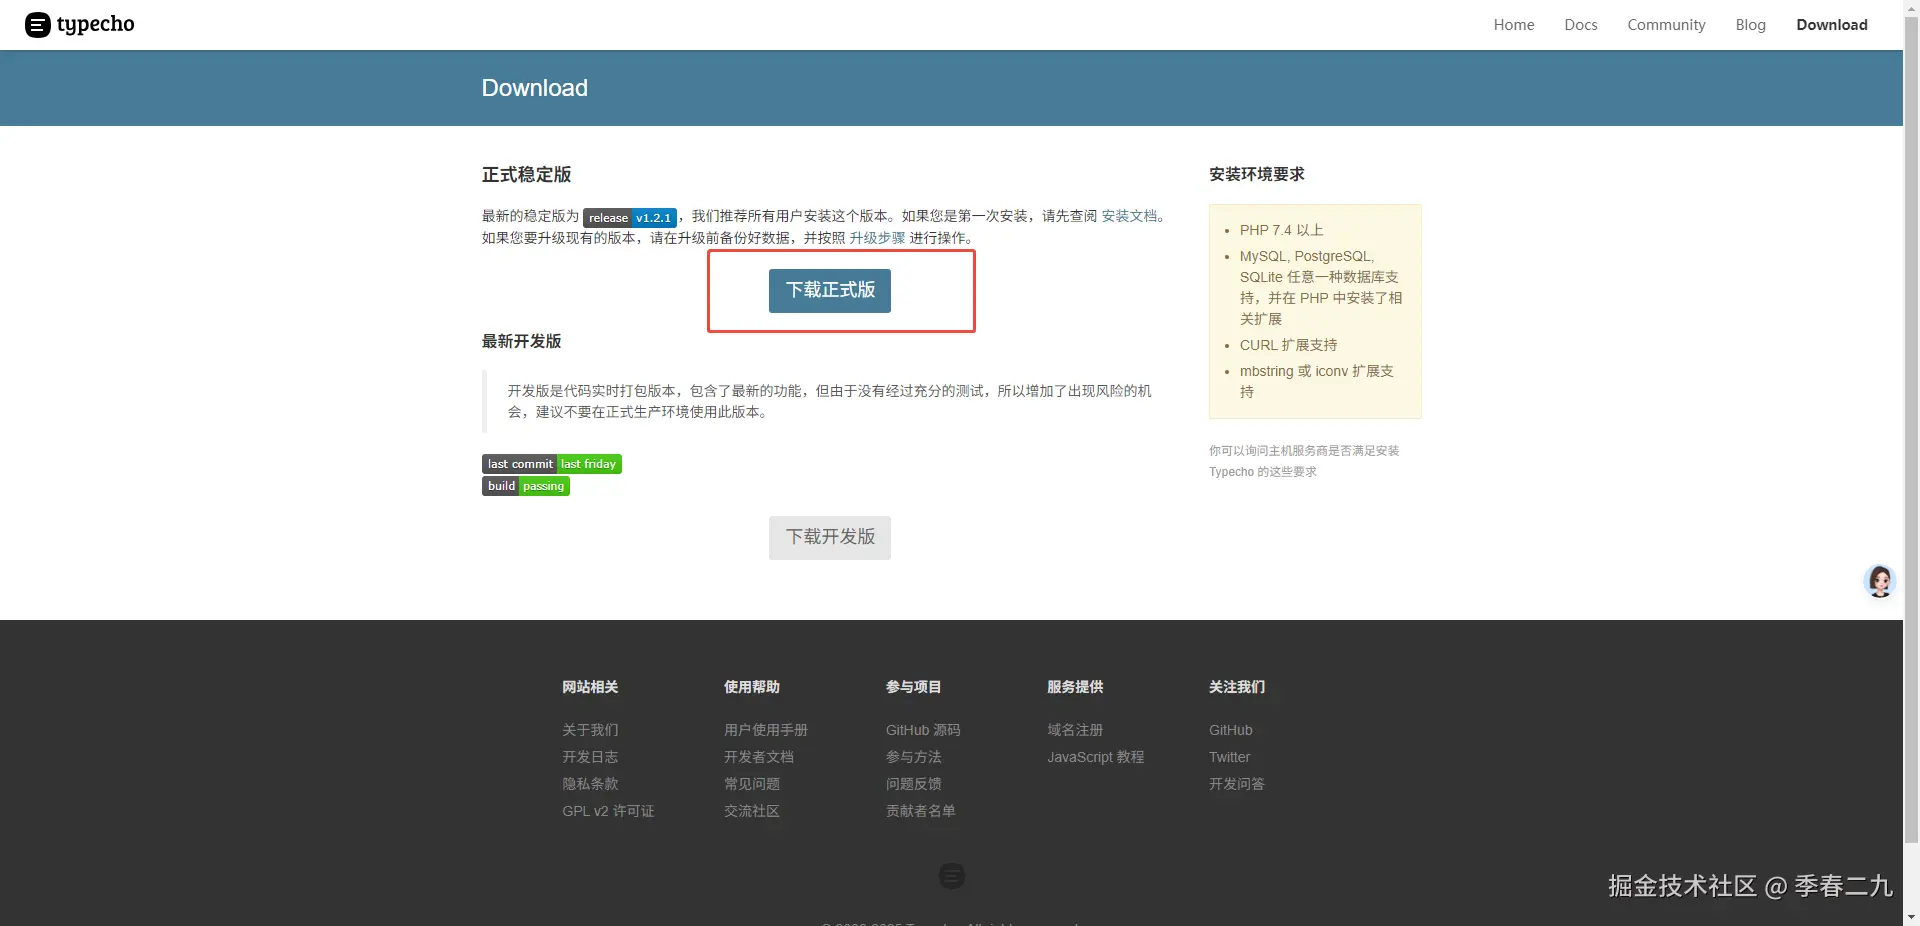Click the 下载开发版 button
Image resolution: width=1920 pixels, height=926 pixels.
830,537
